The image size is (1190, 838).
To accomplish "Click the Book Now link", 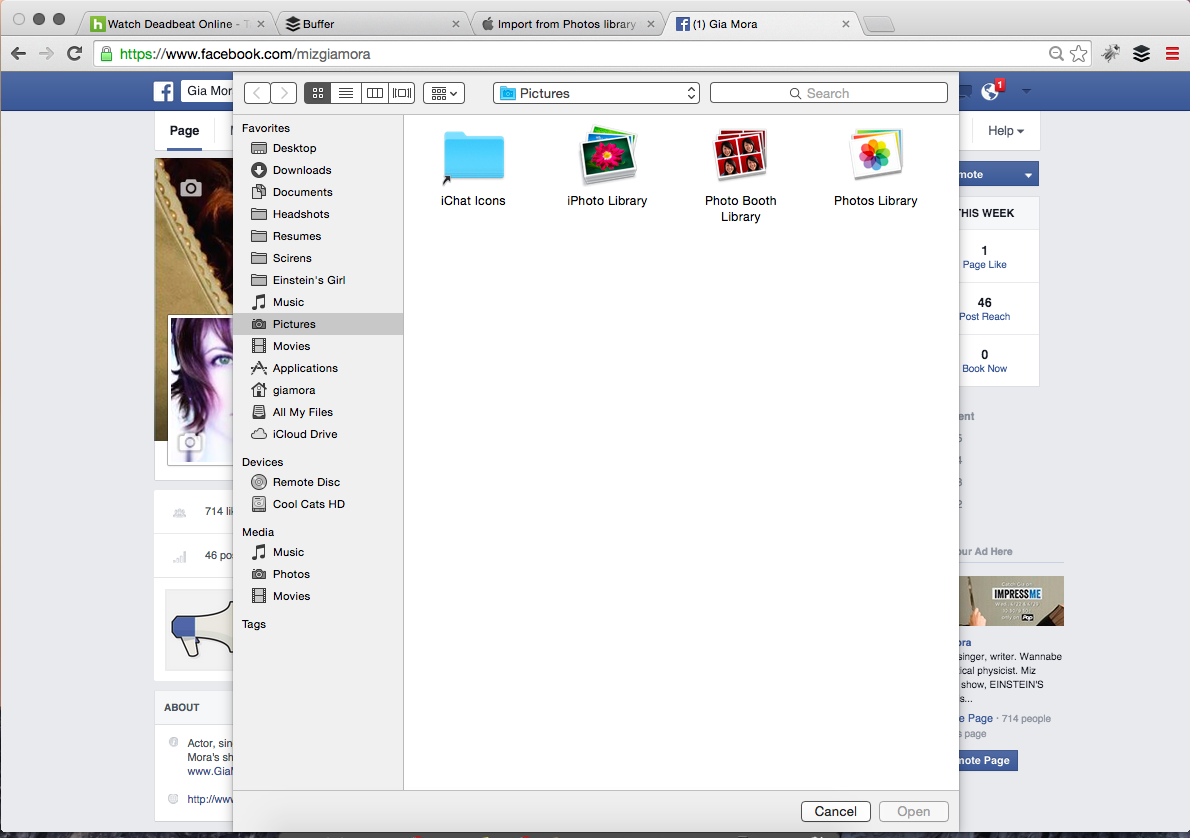I will pyautogui.click(x=984, y=369).
